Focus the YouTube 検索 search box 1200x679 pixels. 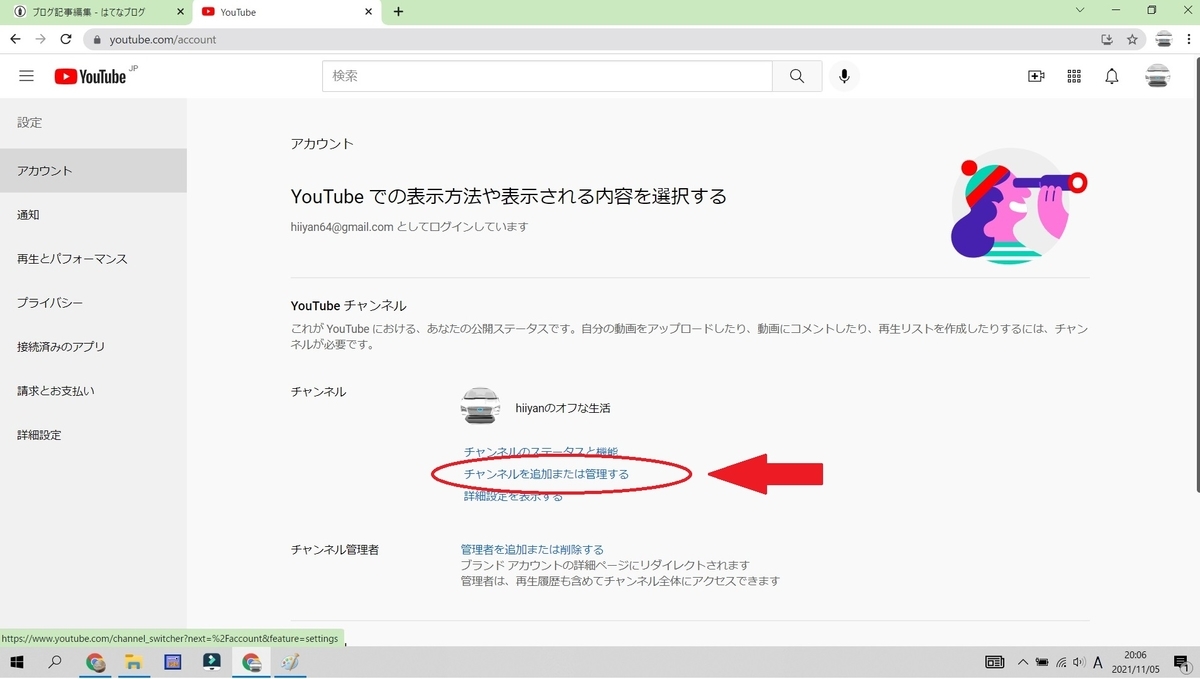(x=547, y=76)
